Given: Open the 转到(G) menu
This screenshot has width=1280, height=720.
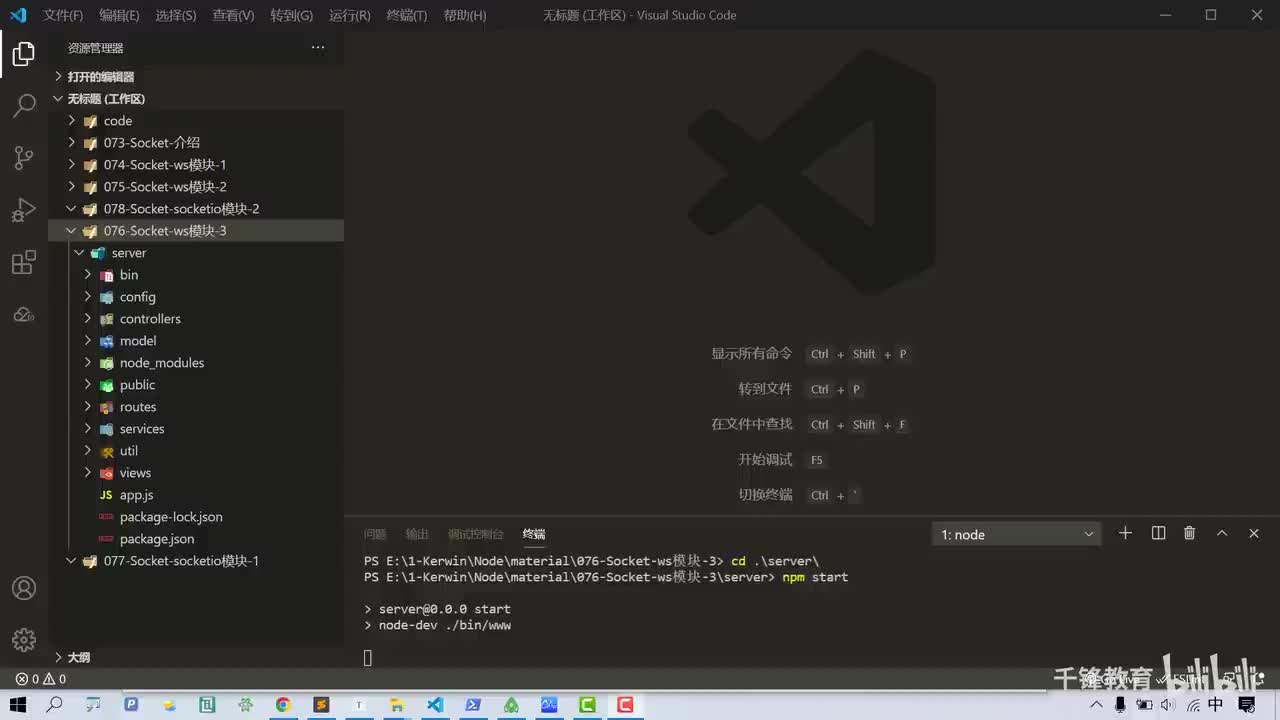Looking at the screenshot, I should click(291, 15).
